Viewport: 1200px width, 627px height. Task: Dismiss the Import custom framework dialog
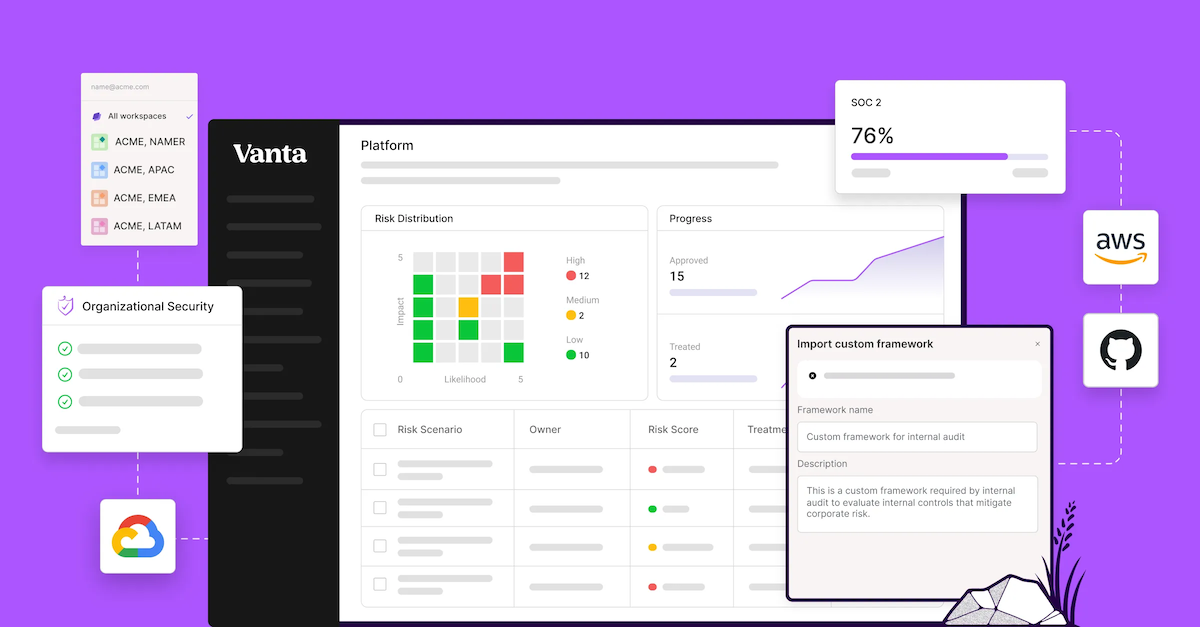(1037, 344)
